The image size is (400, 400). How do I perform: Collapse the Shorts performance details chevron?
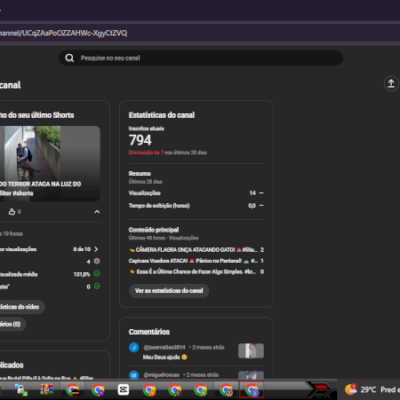coord(97,212)
